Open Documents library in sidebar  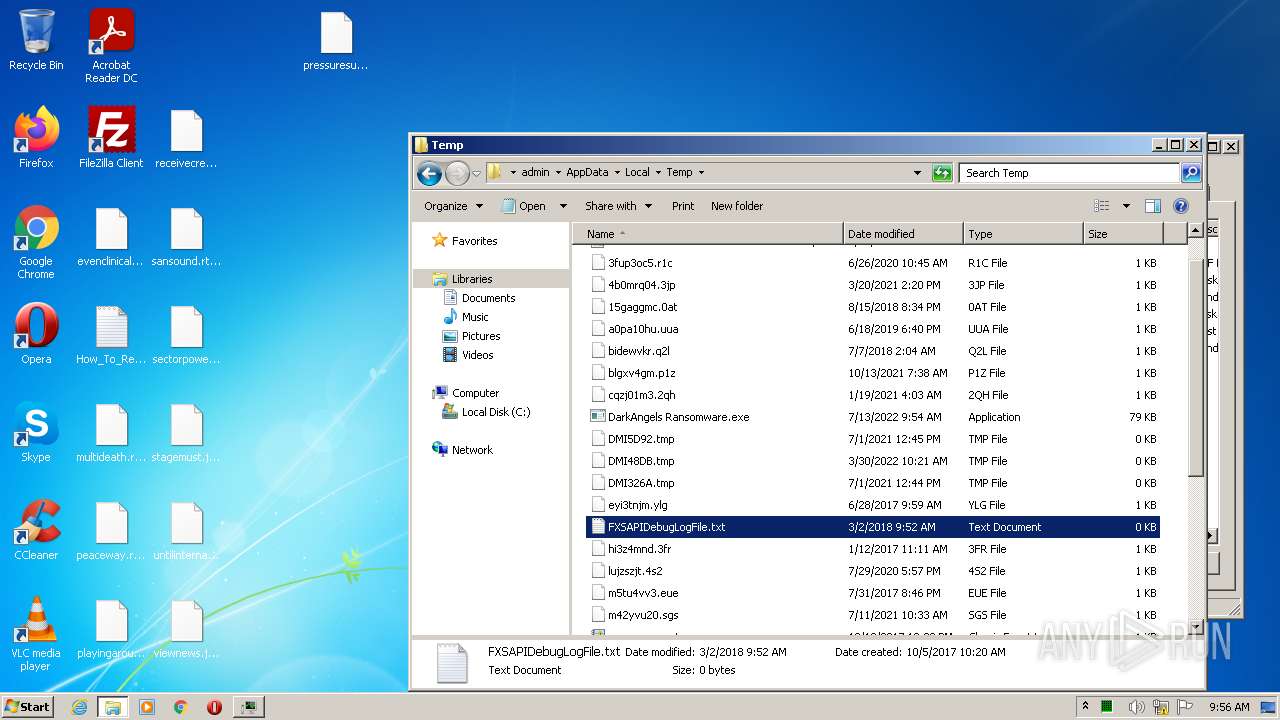tap(488, 298)
